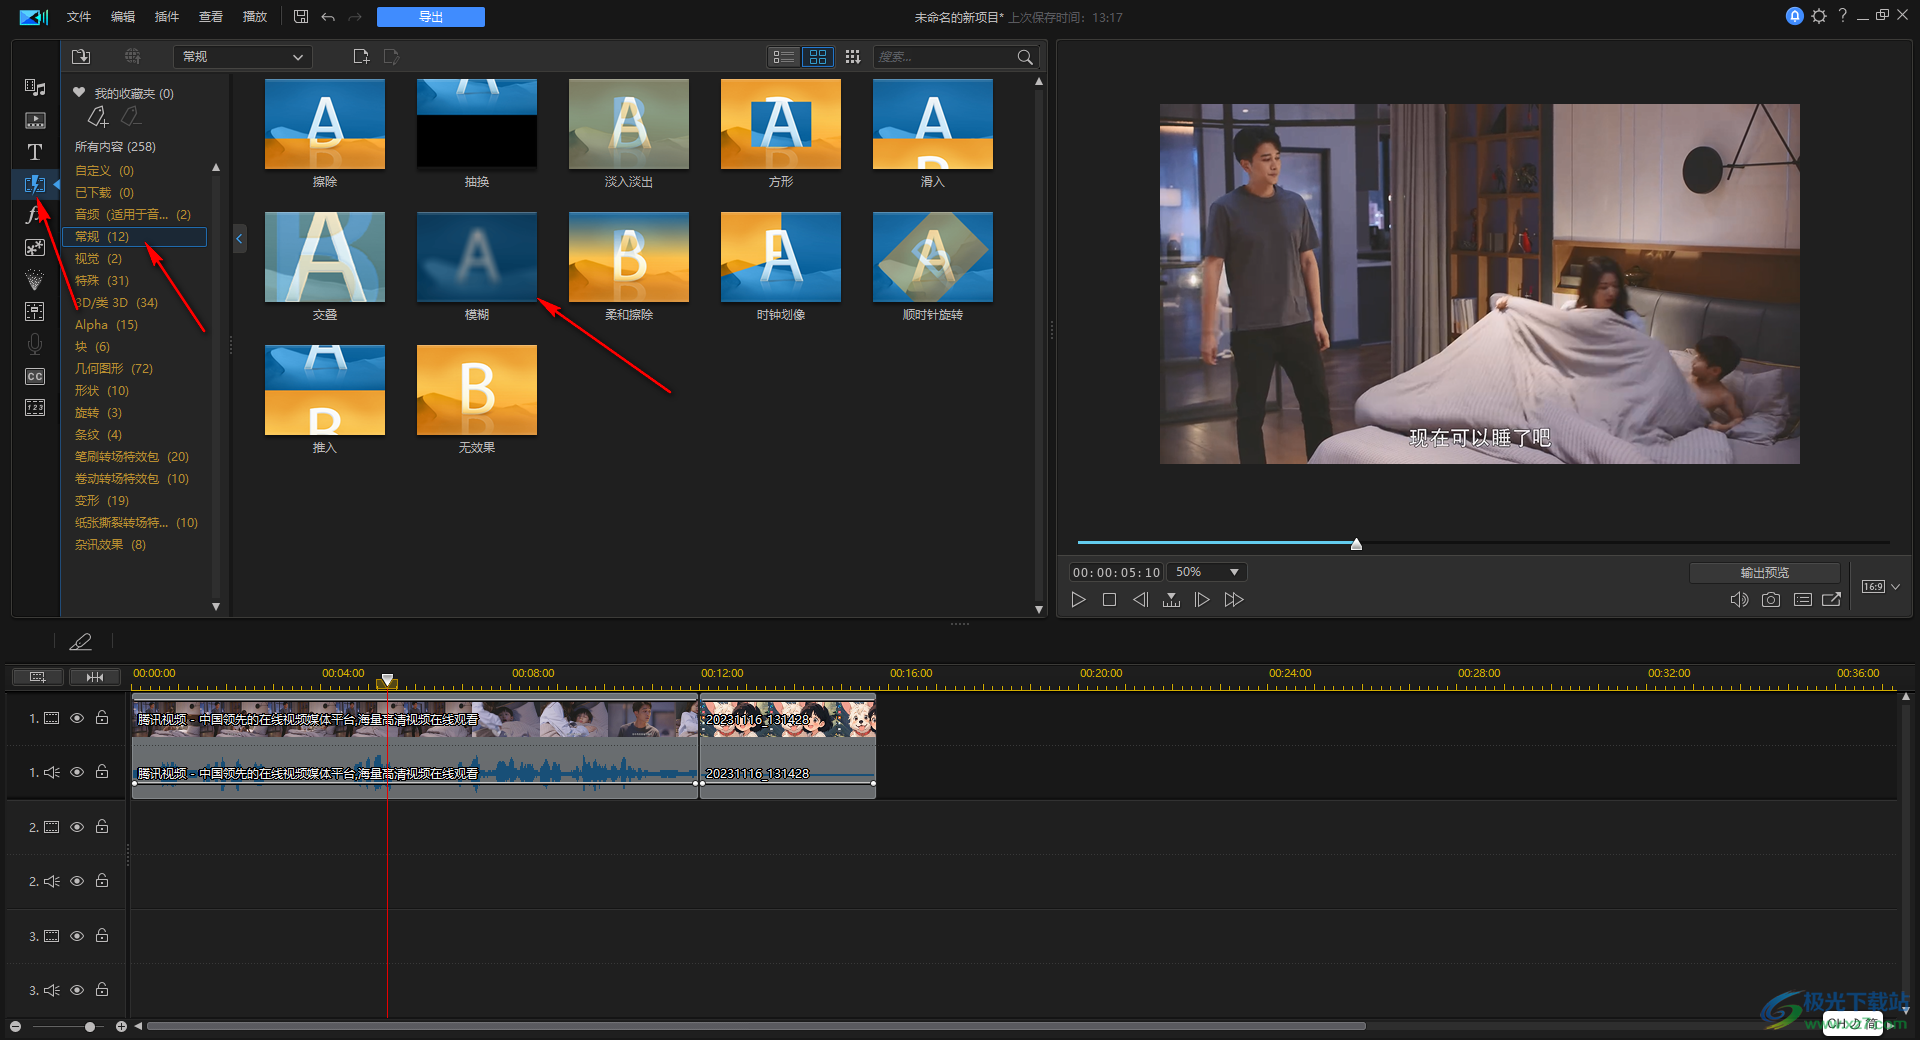Open the chapter room 123 icon
The image size is (1920, 1040).
[x=35, y=408]
